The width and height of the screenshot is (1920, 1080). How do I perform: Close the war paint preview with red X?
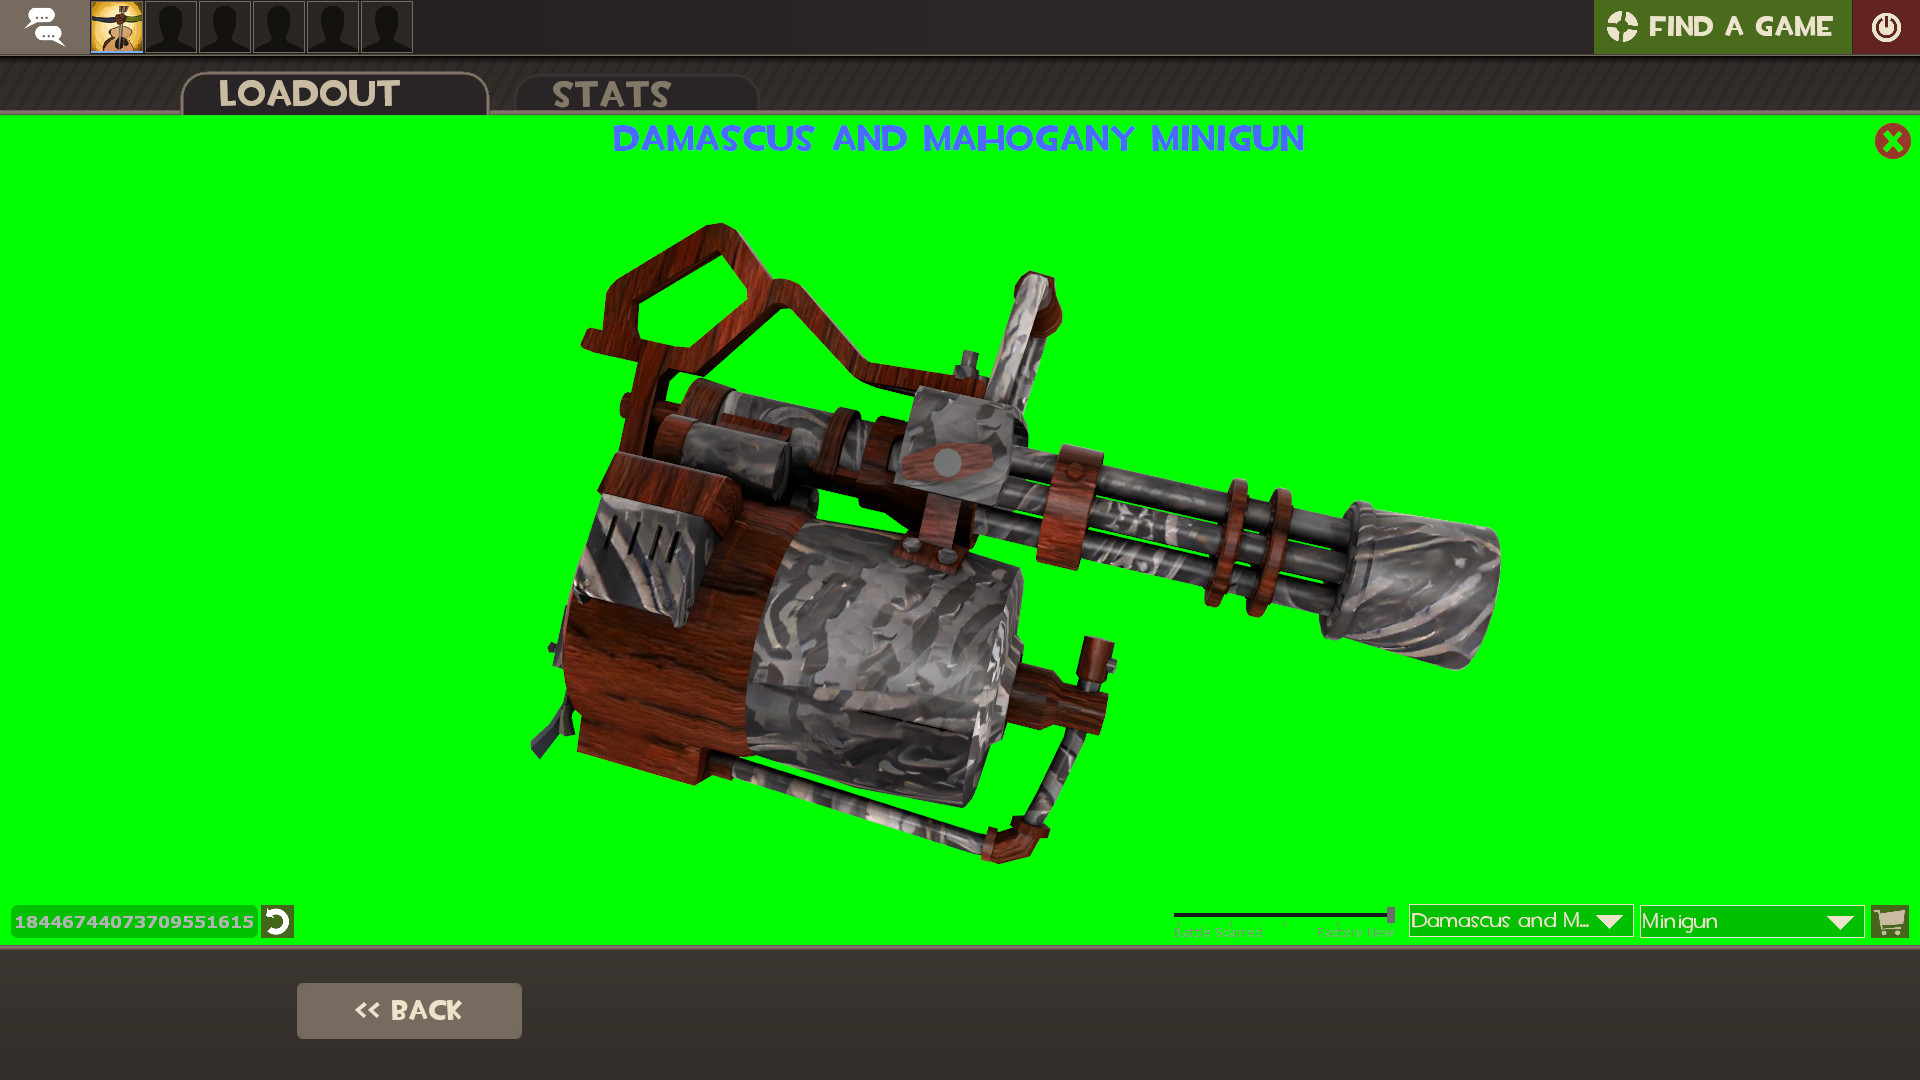click(1892, 141)
